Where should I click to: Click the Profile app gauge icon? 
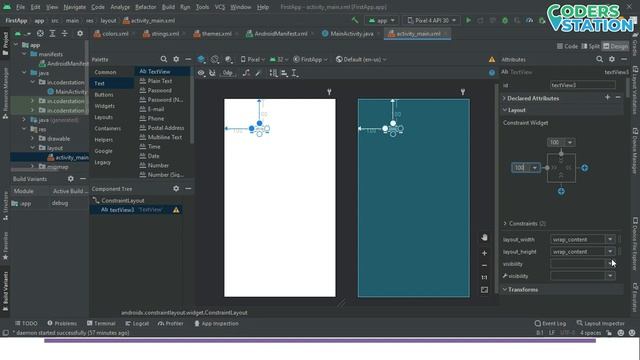[529, 20]
